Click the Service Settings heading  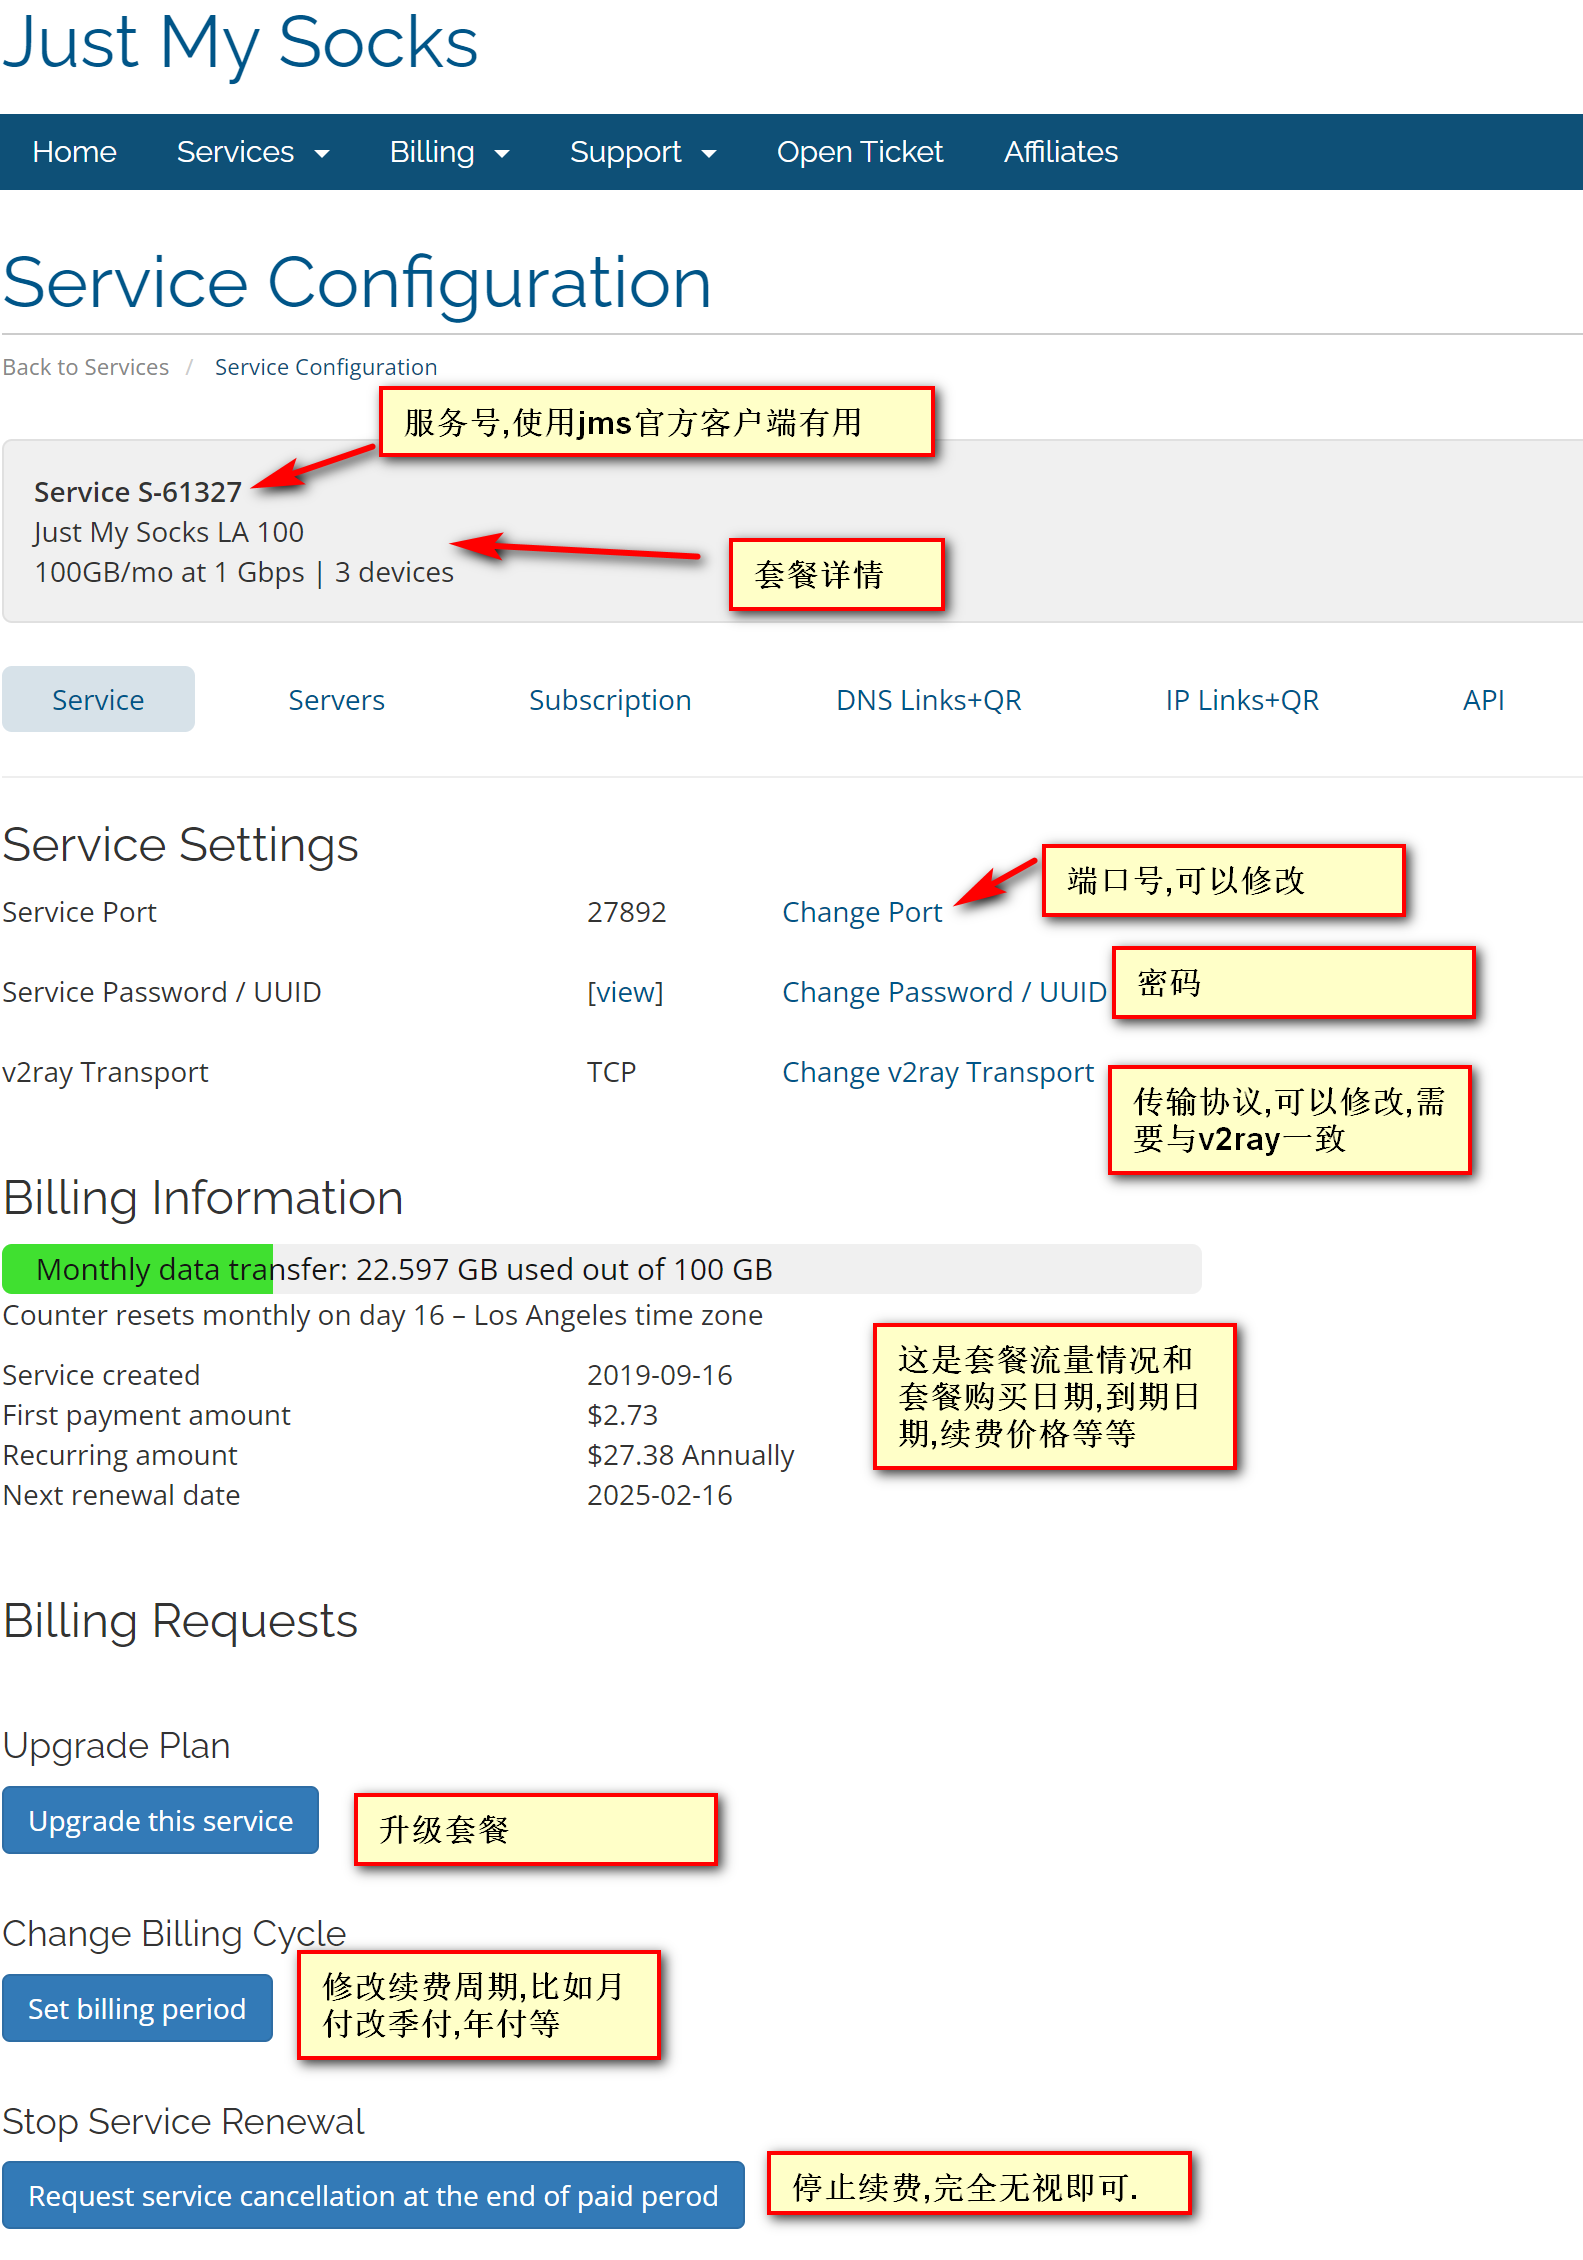(x=181, y=845)
